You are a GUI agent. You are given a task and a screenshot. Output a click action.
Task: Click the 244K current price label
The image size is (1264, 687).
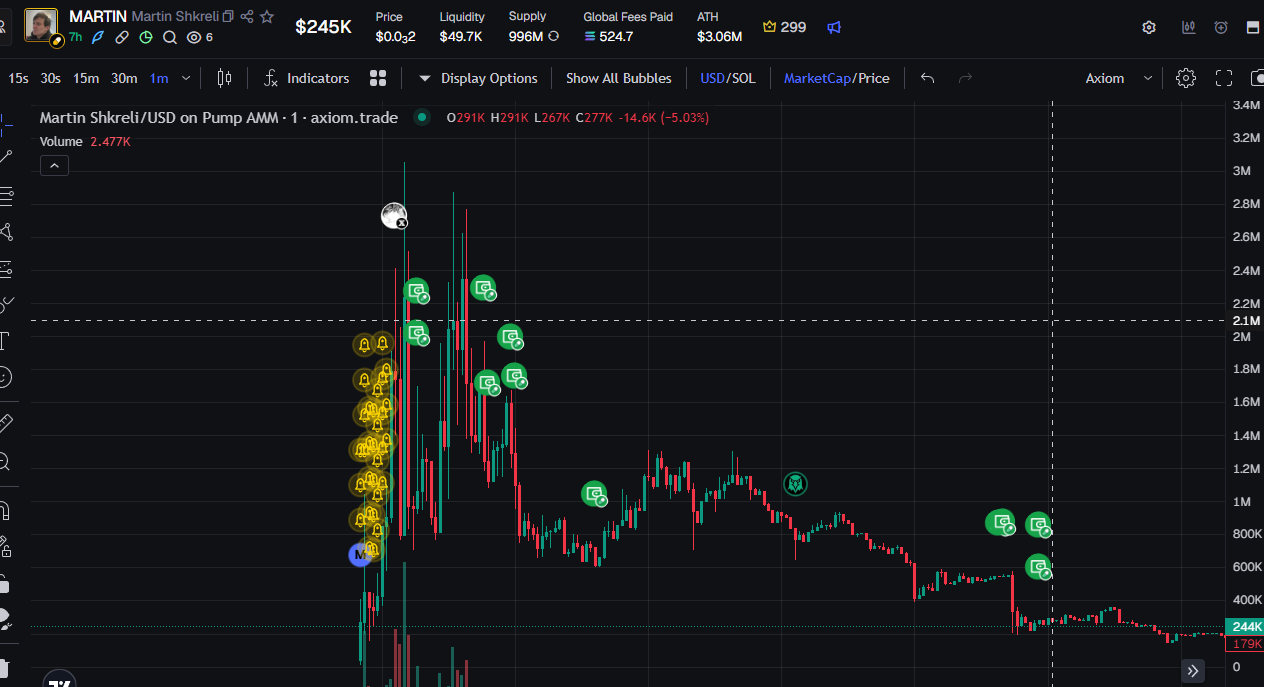(x=1246, y=627)
